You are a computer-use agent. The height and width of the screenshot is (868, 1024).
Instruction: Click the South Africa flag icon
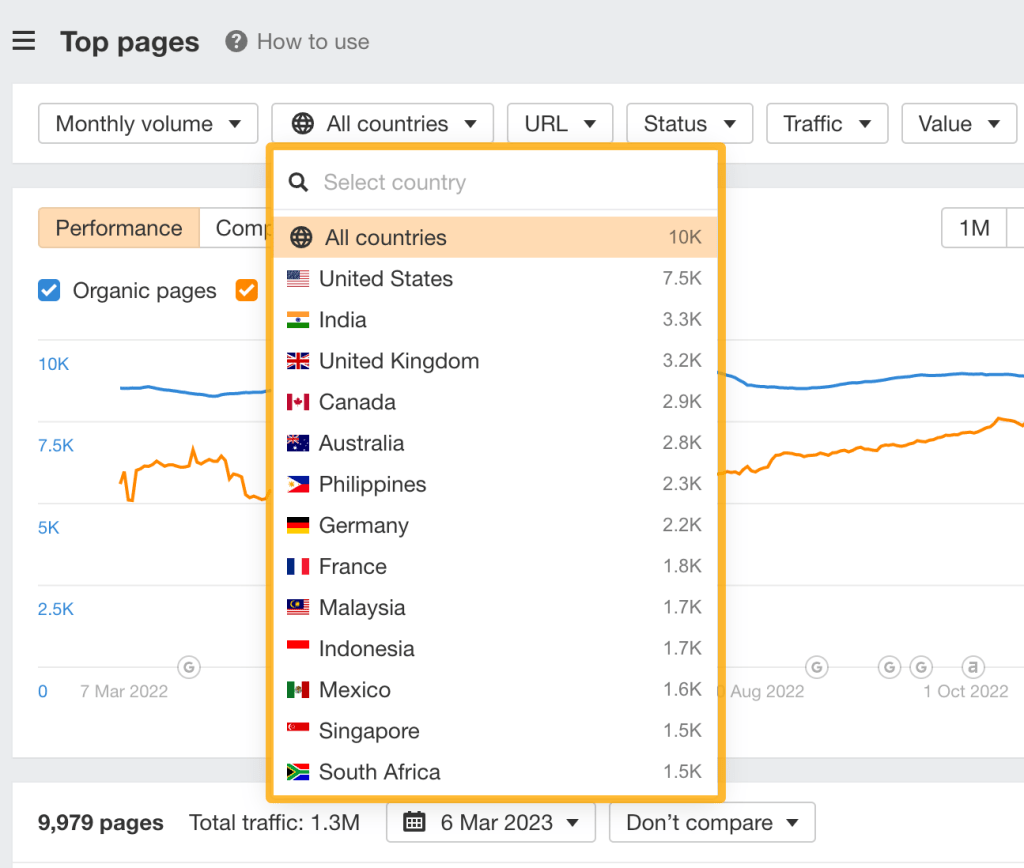click(297, 772)
